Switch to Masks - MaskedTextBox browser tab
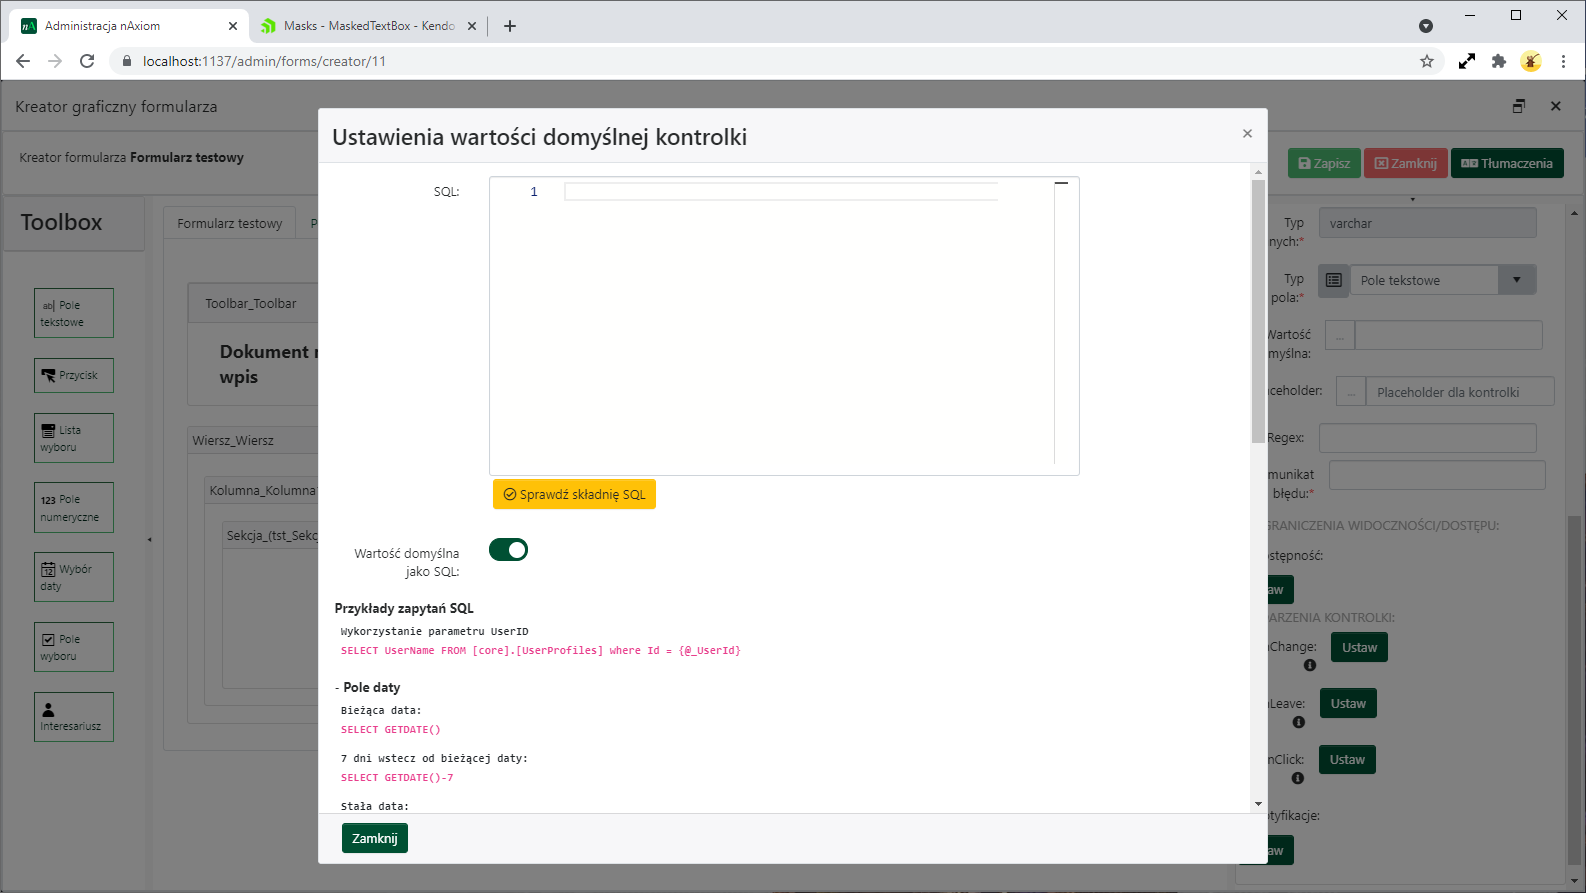This screenshot has height=893, width=1586. [368, 26]
